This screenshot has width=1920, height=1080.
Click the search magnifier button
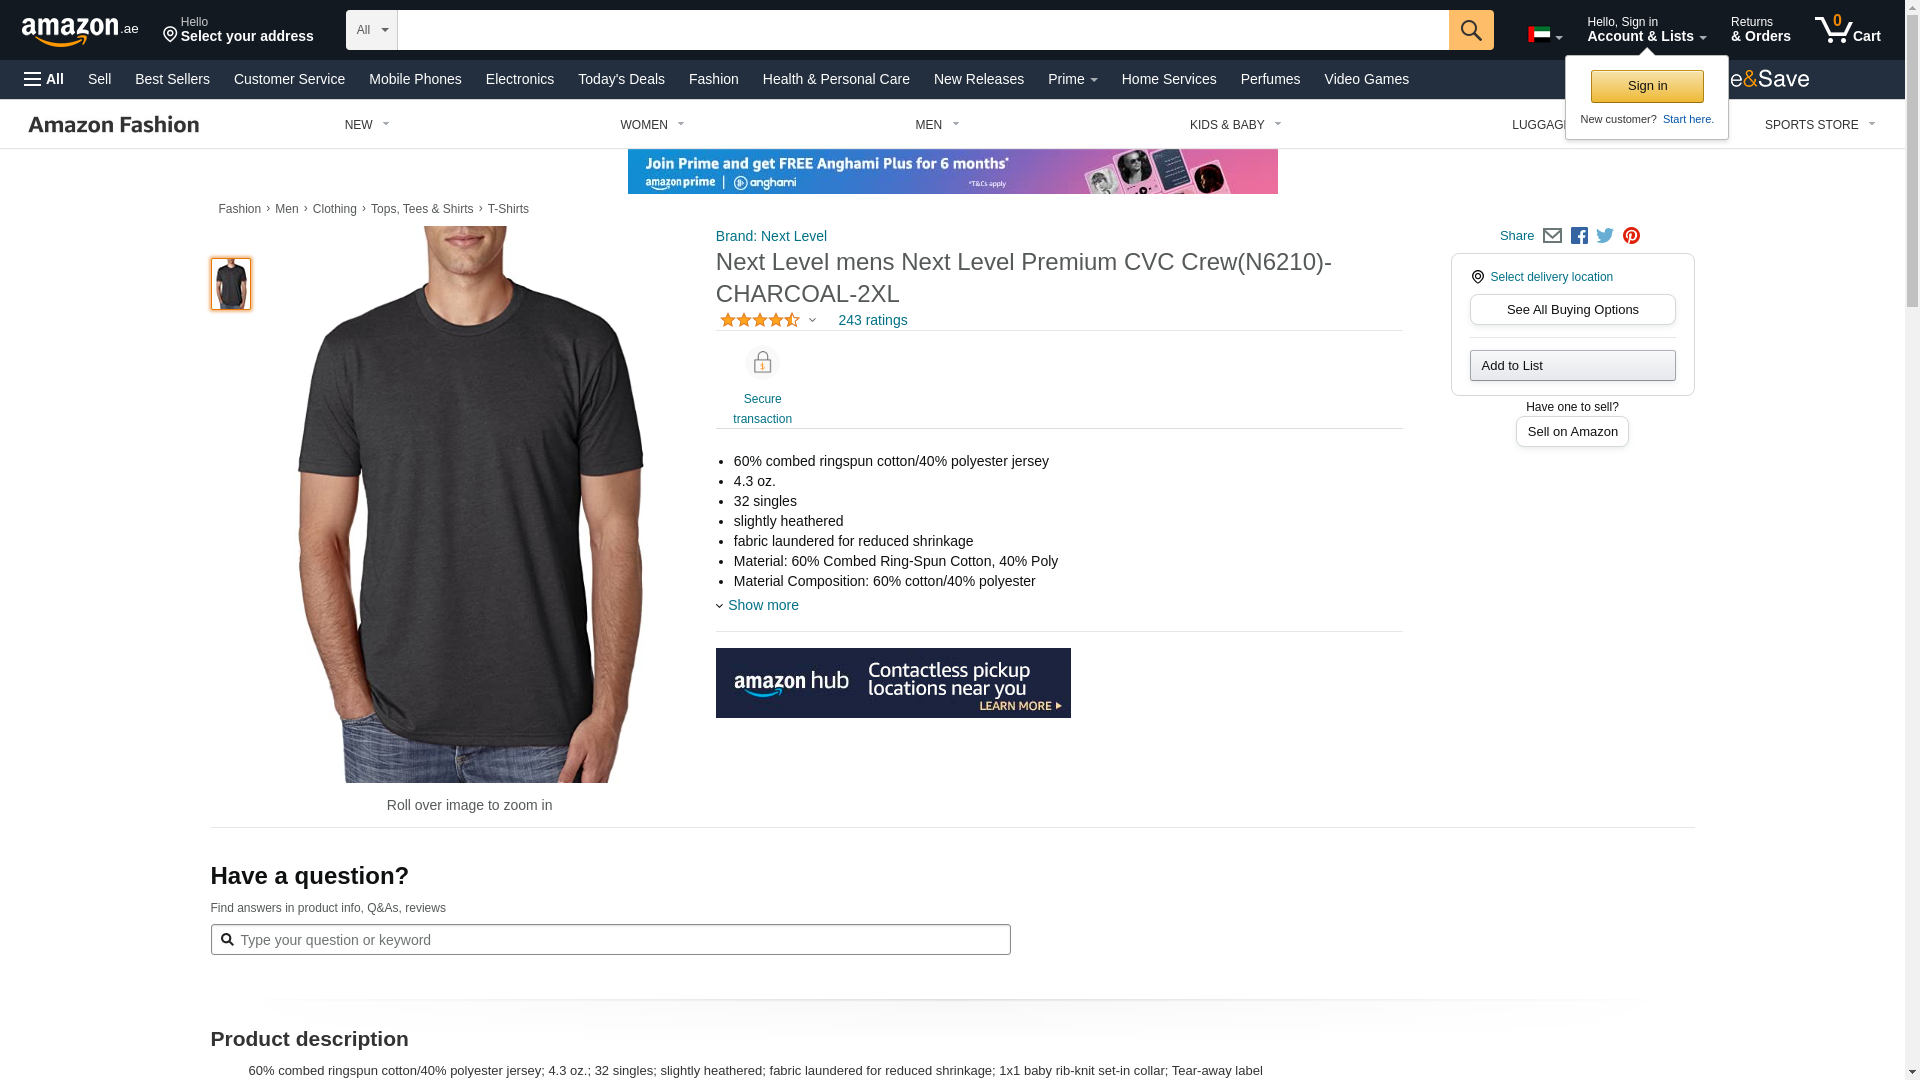tap(1470, 30)
